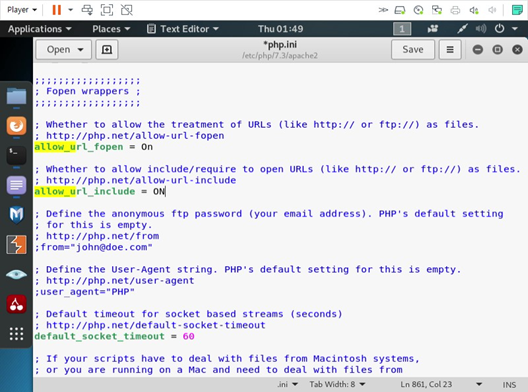Viewport: 528px width, 392px height.
Task: Open the Text Editor application menu
Action: tap(183, 29)
